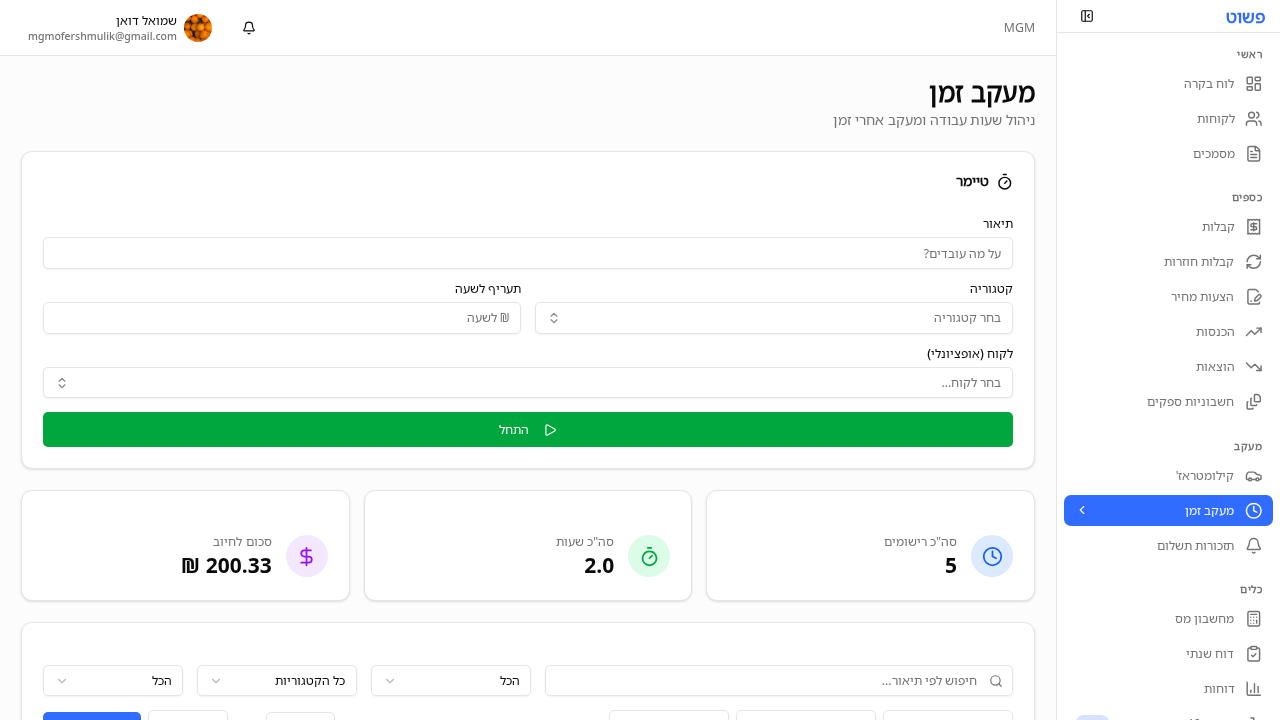This screenshot has width=1280, height=720.
Task: Click the תזכורות תשלום payment reminders icon
Action: pos(1254,545)
